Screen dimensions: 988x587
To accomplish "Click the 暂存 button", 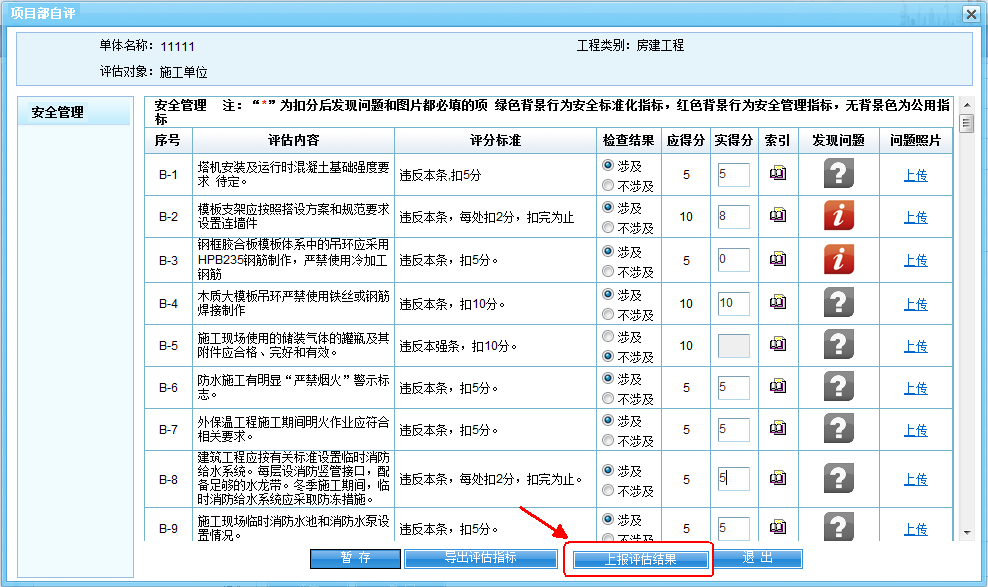I will pyautogui.click(x=355, y=558).
